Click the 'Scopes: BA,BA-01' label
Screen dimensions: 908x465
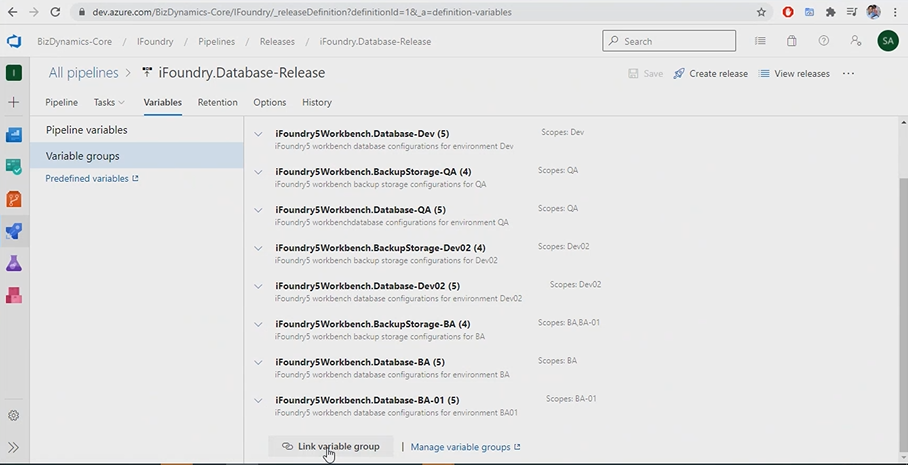click(569, 323)
